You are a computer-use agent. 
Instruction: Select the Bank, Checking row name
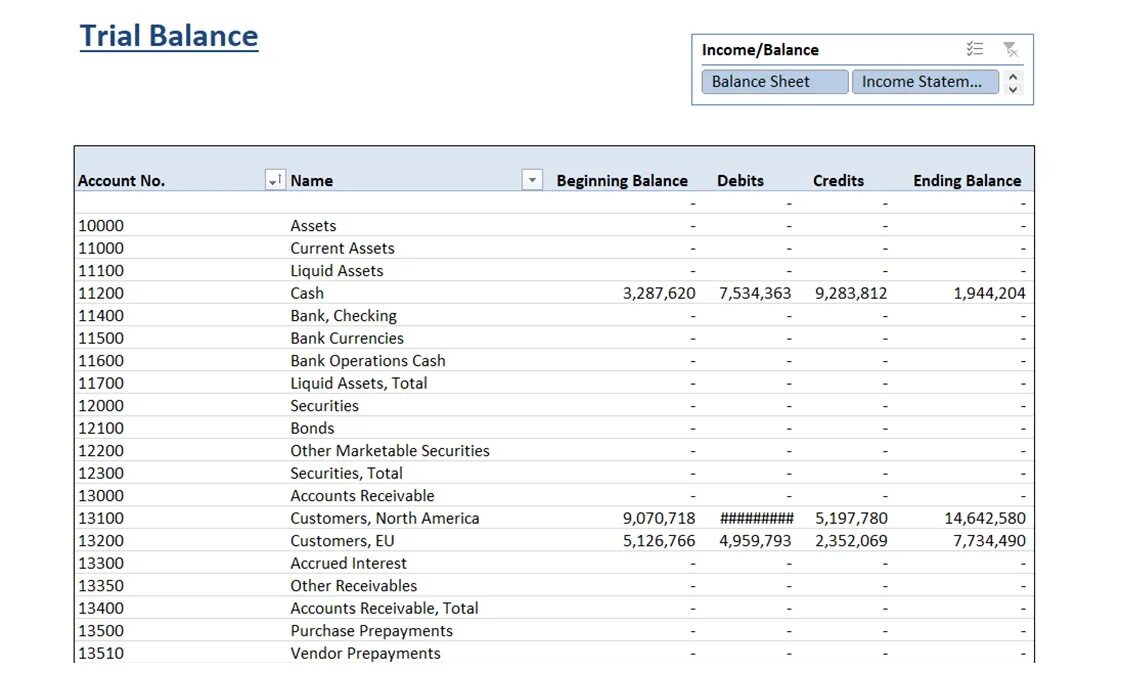(x=343, y=316)
